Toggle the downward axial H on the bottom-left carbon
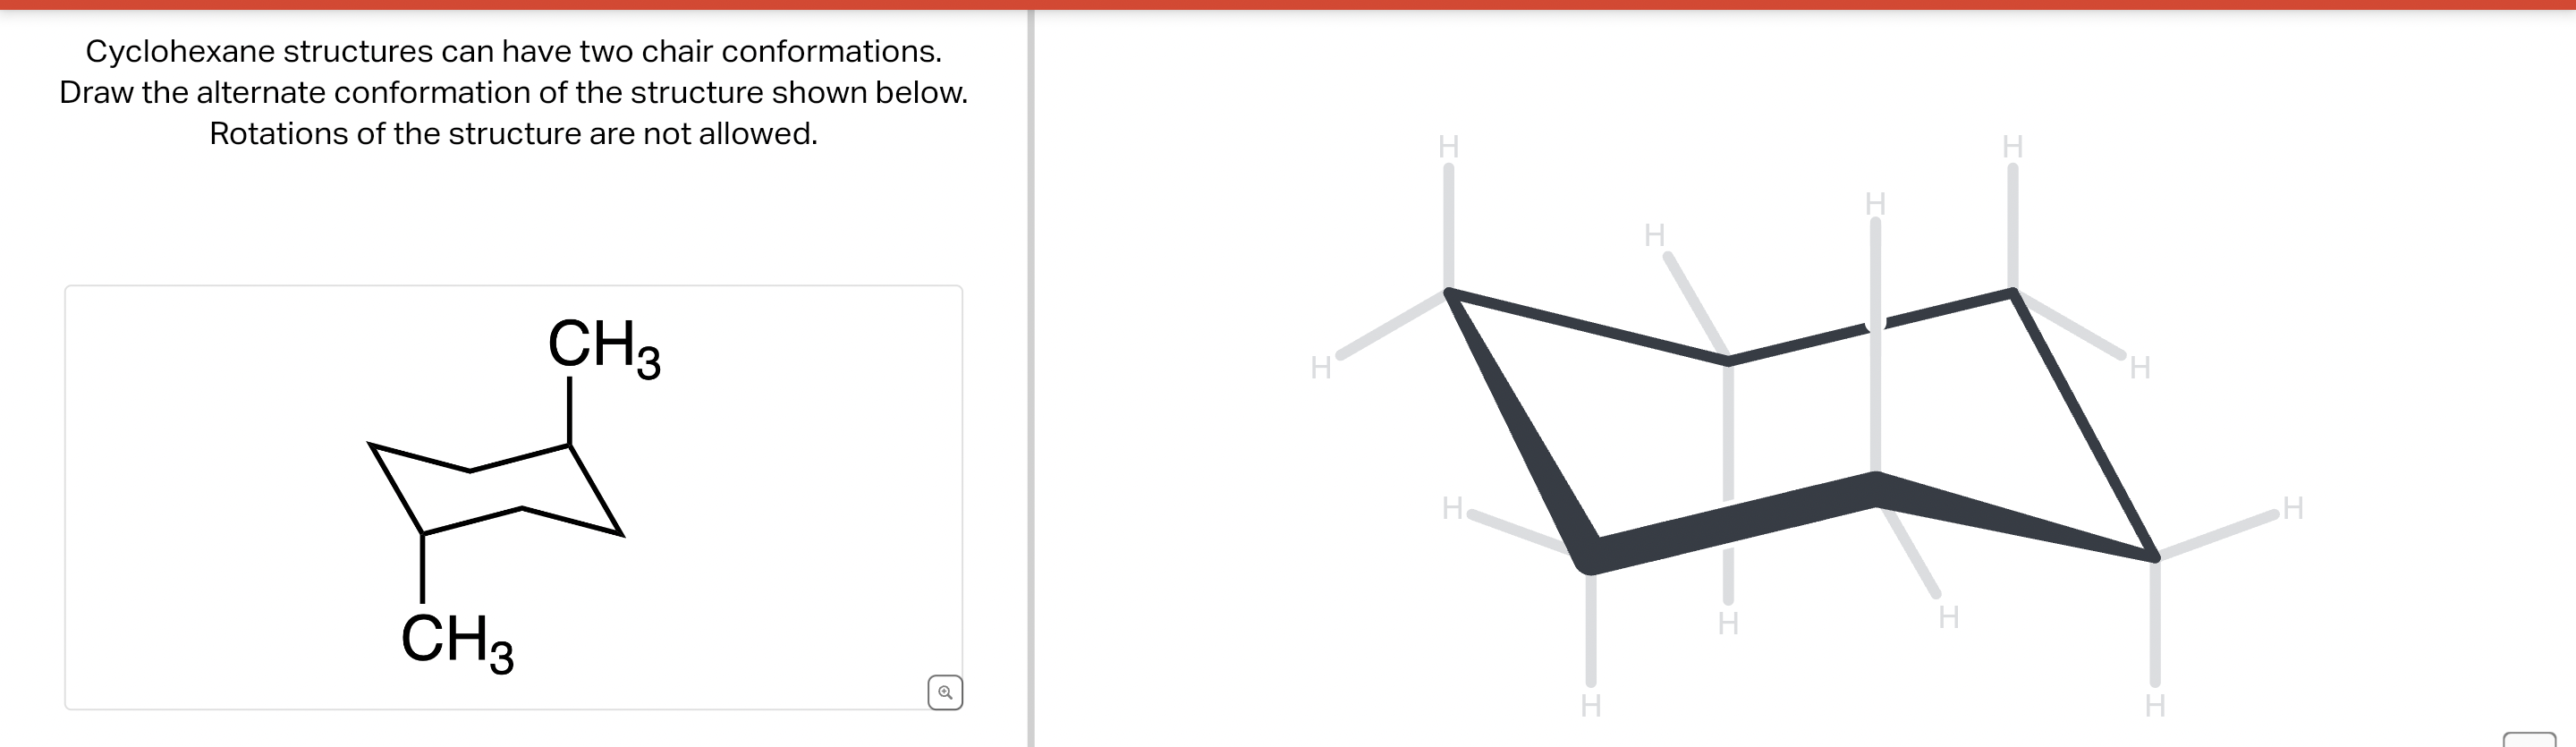This screenshot has width=2576, height=747. [x=1592, y=706]
